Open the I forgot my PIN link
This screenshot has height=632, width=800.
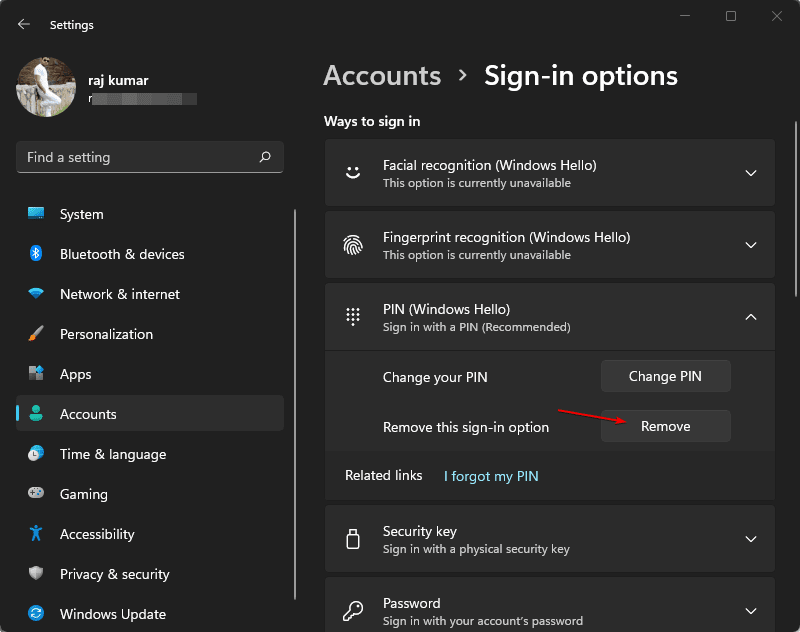(491, 476)
